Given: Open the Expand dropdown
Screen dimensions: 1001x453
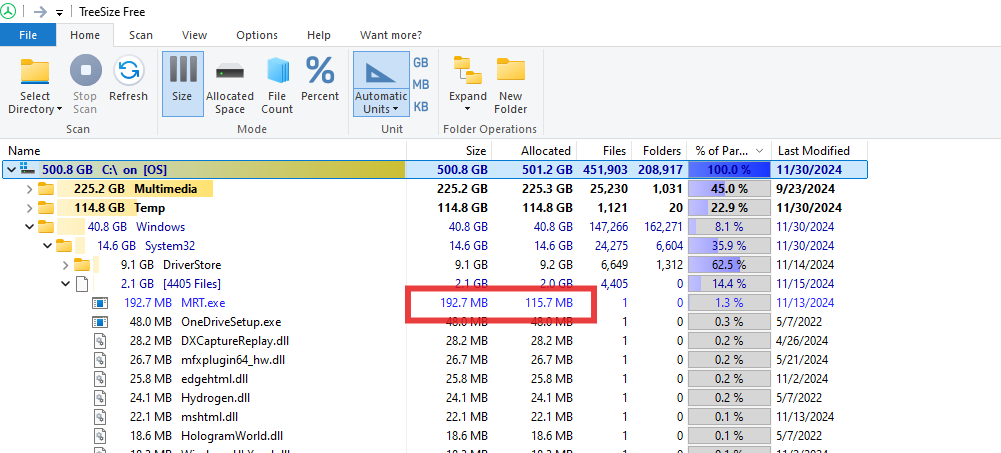Looking at the screenshot, I should [468, 85].
